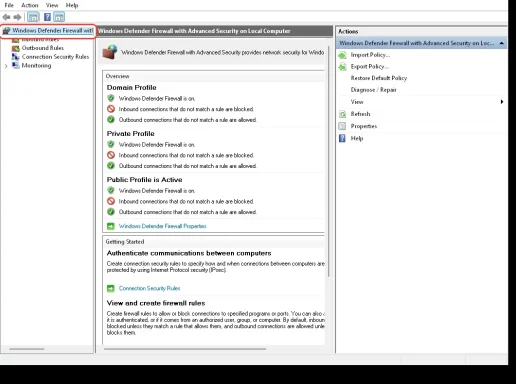The height and width of the screenshot is (384, 516).
Task: Click Domain Profile green outbound allowed icon
Action: click(x=111, y=120)
